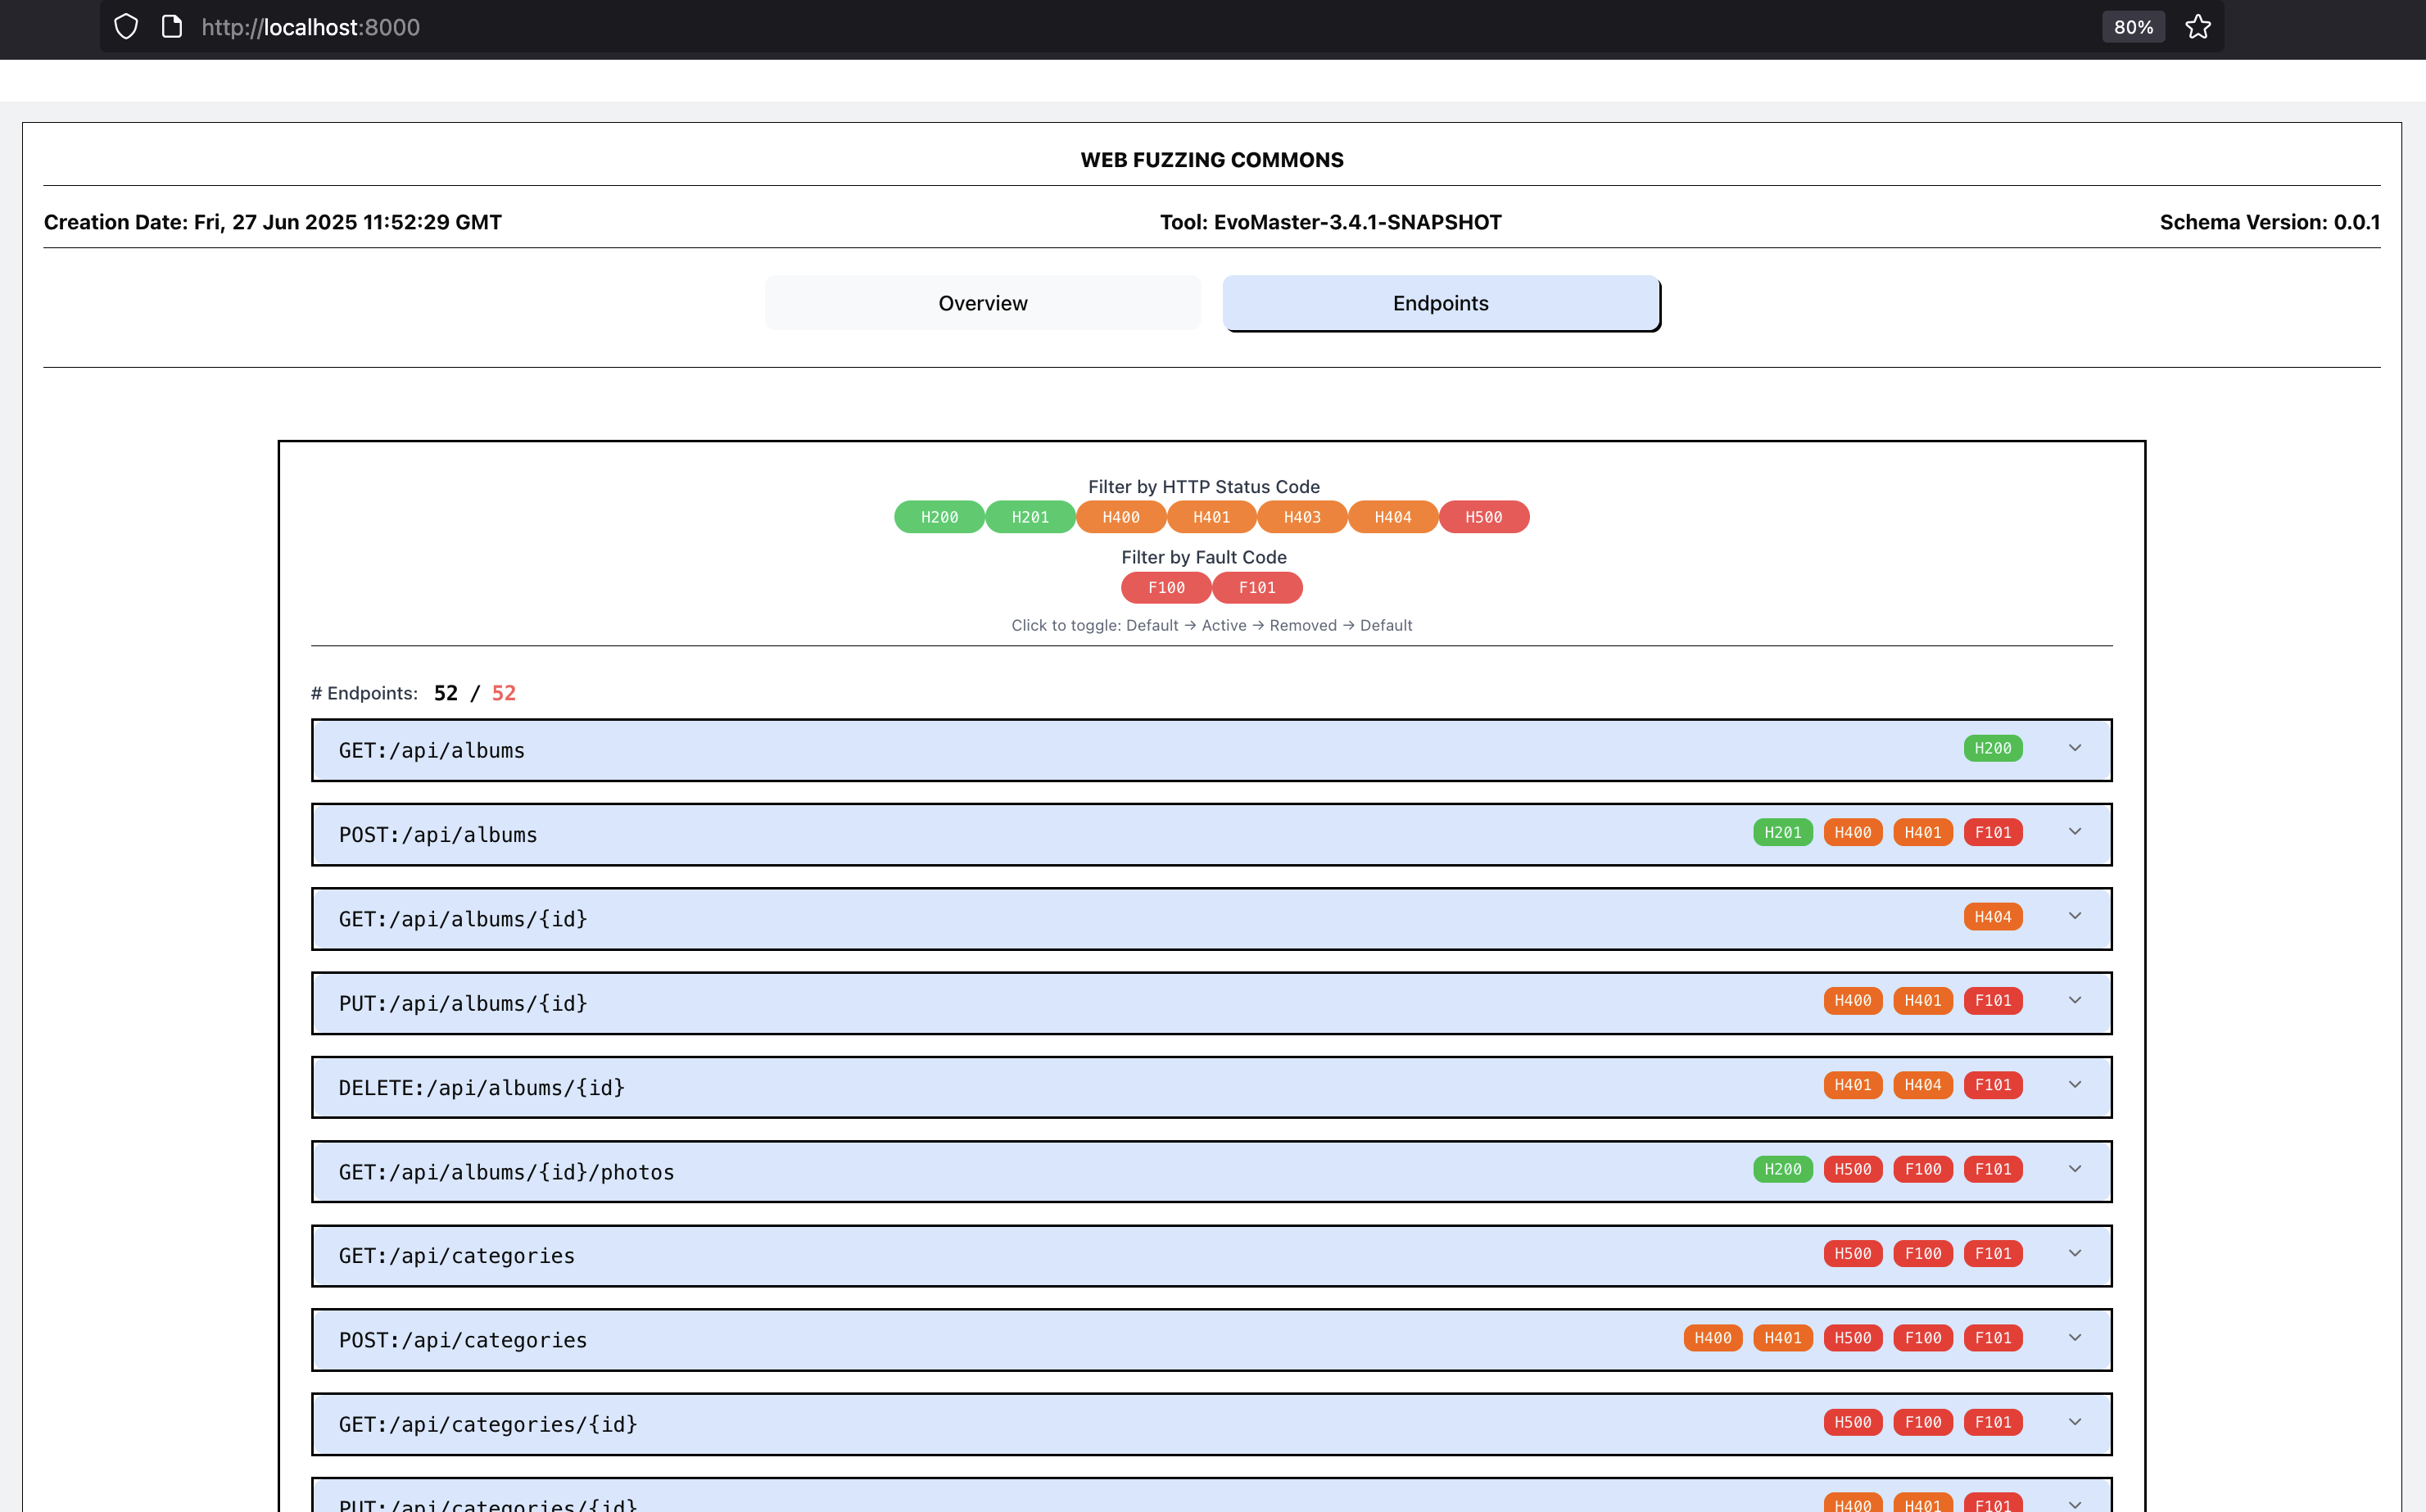The height and width of the screenshot is (1512, 2426).
Task: Expand the DELETE:/api/albums/{id} endpoint chevron
Action: pos(2075,1085)
